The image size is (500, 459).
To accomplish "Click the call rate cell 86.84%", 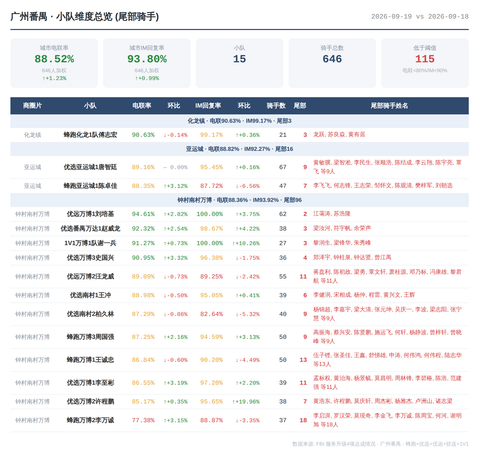I will [143, 360].
